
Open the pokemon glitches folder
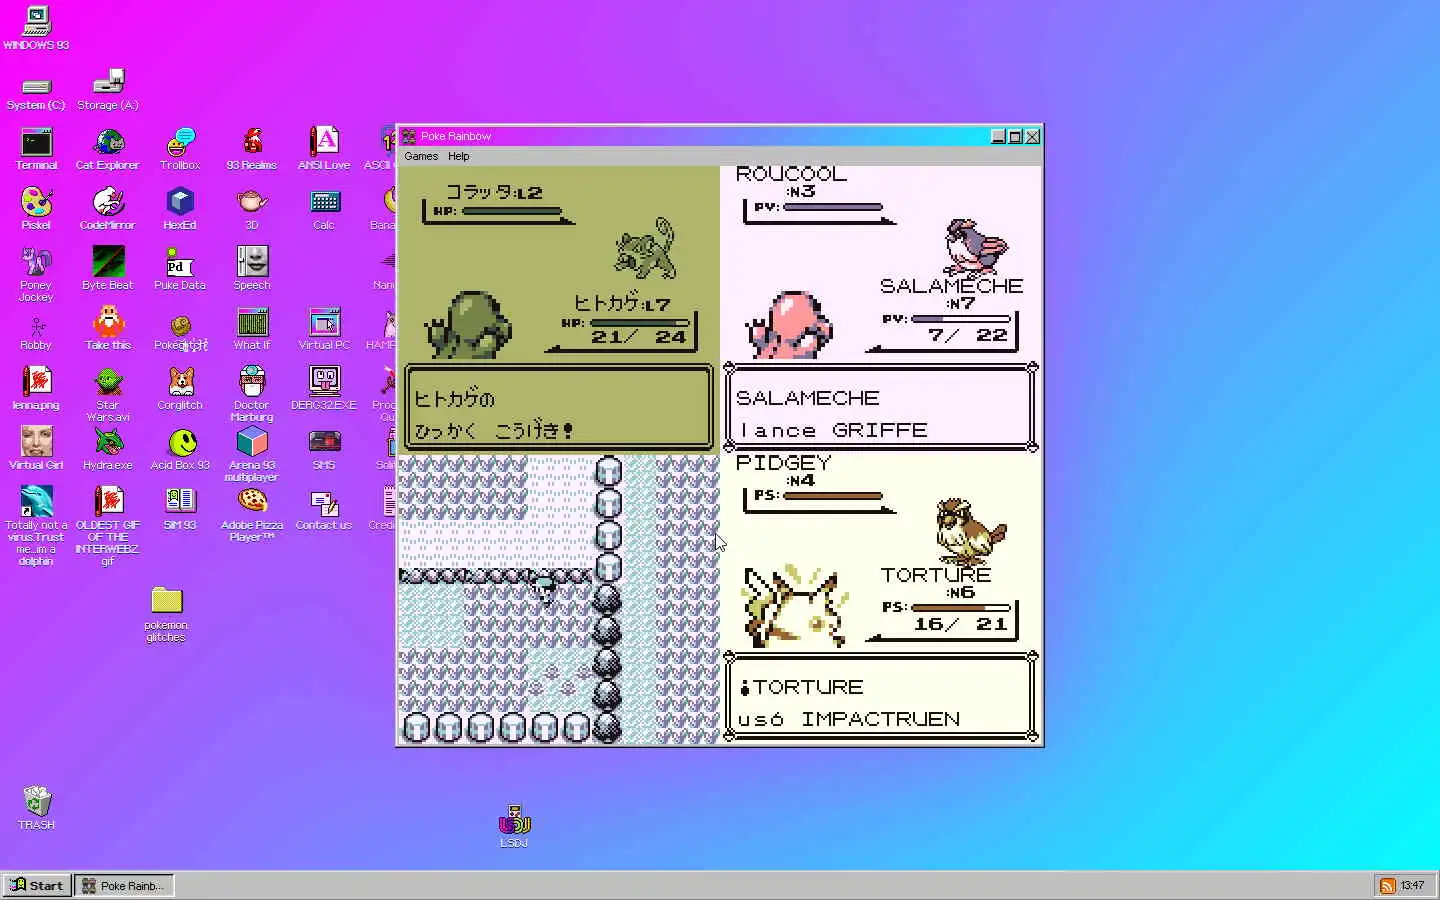click(166, 613)
